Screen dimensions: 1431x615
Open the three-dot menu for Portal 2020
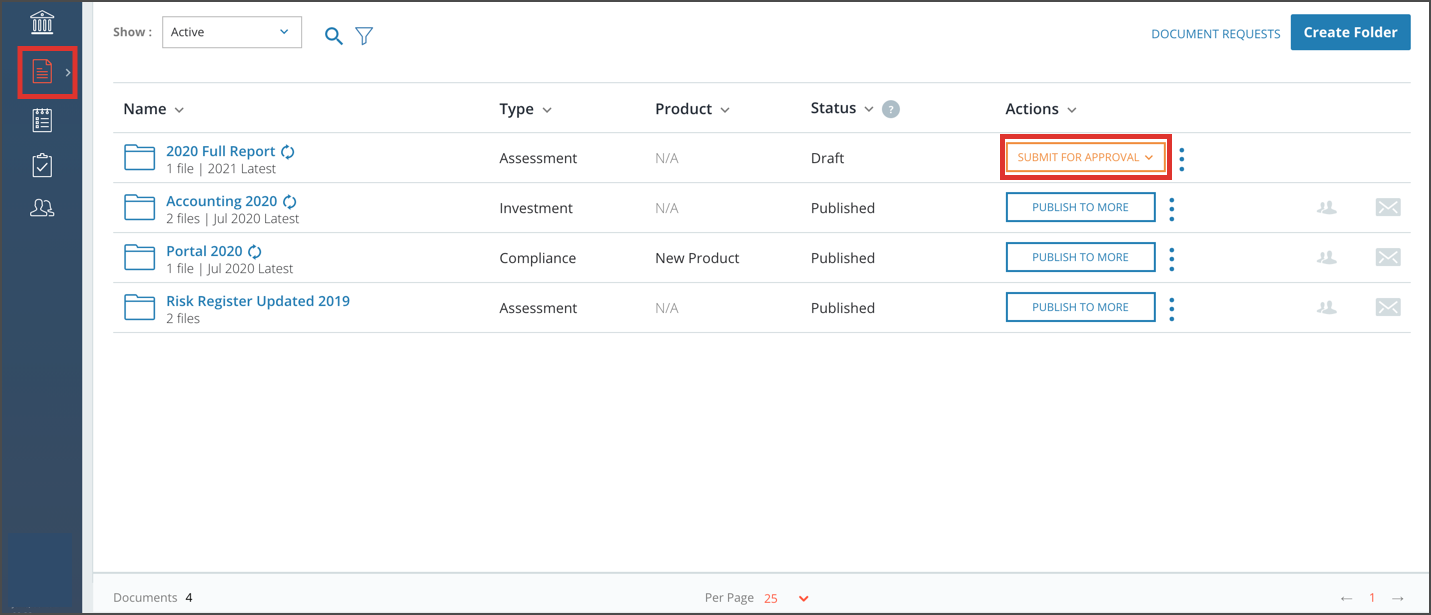tap(1172, 259)
